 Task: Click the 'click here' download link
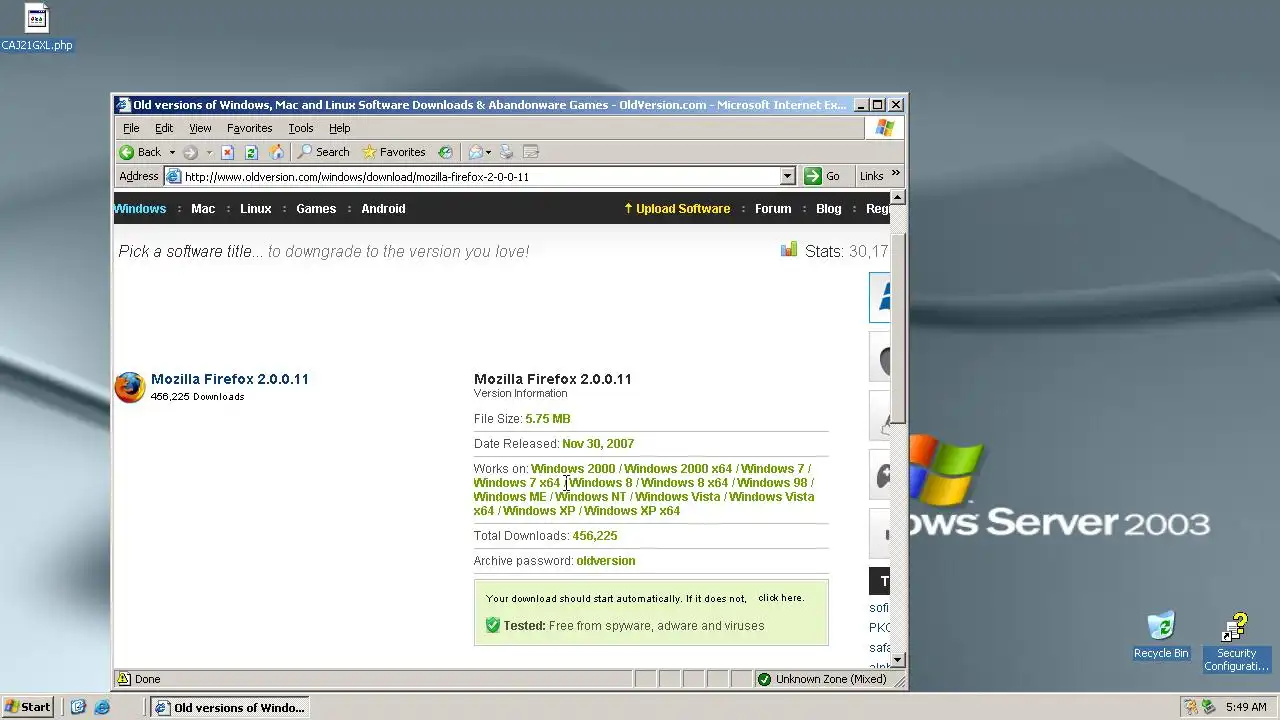coord(780,598)
